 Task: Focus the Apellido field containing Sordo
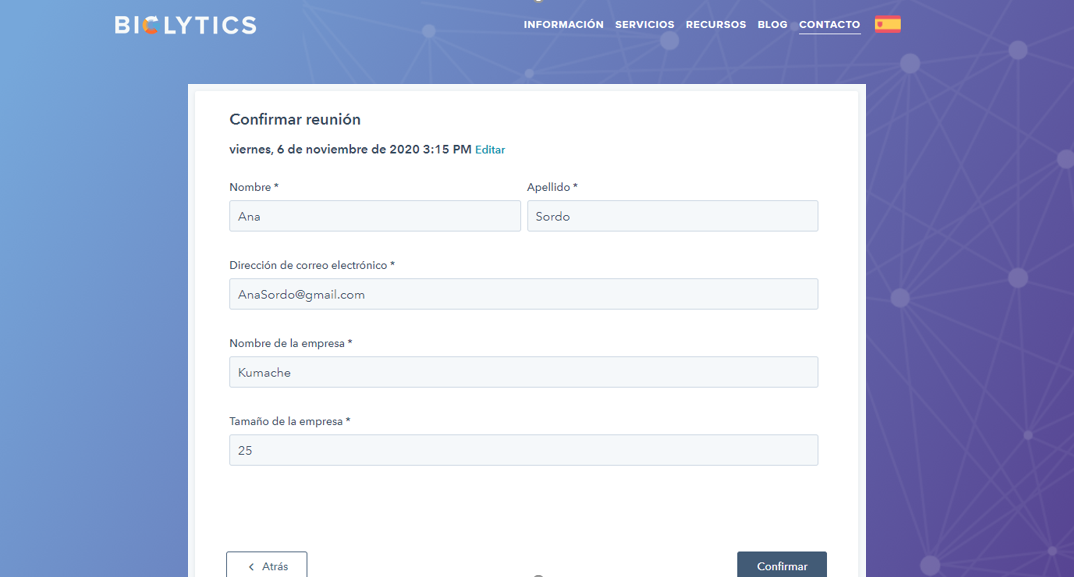coord(673,216)
